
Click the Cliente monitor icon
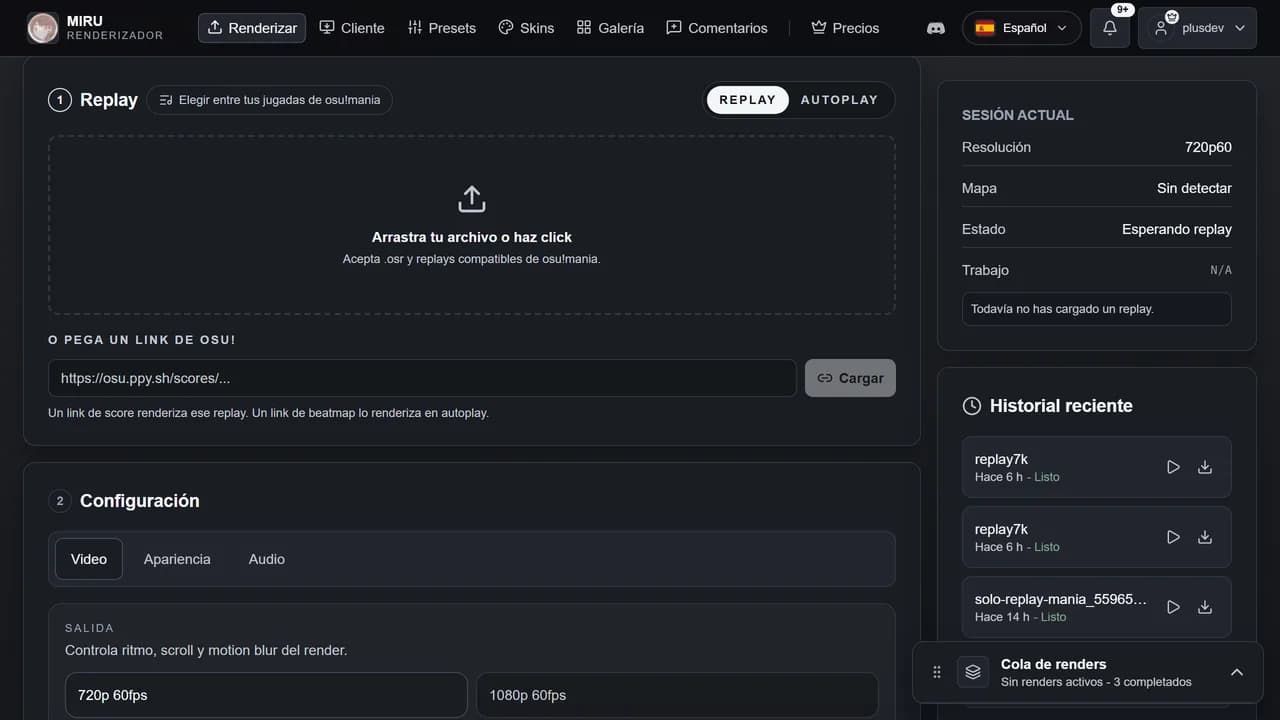click(327, 28)
